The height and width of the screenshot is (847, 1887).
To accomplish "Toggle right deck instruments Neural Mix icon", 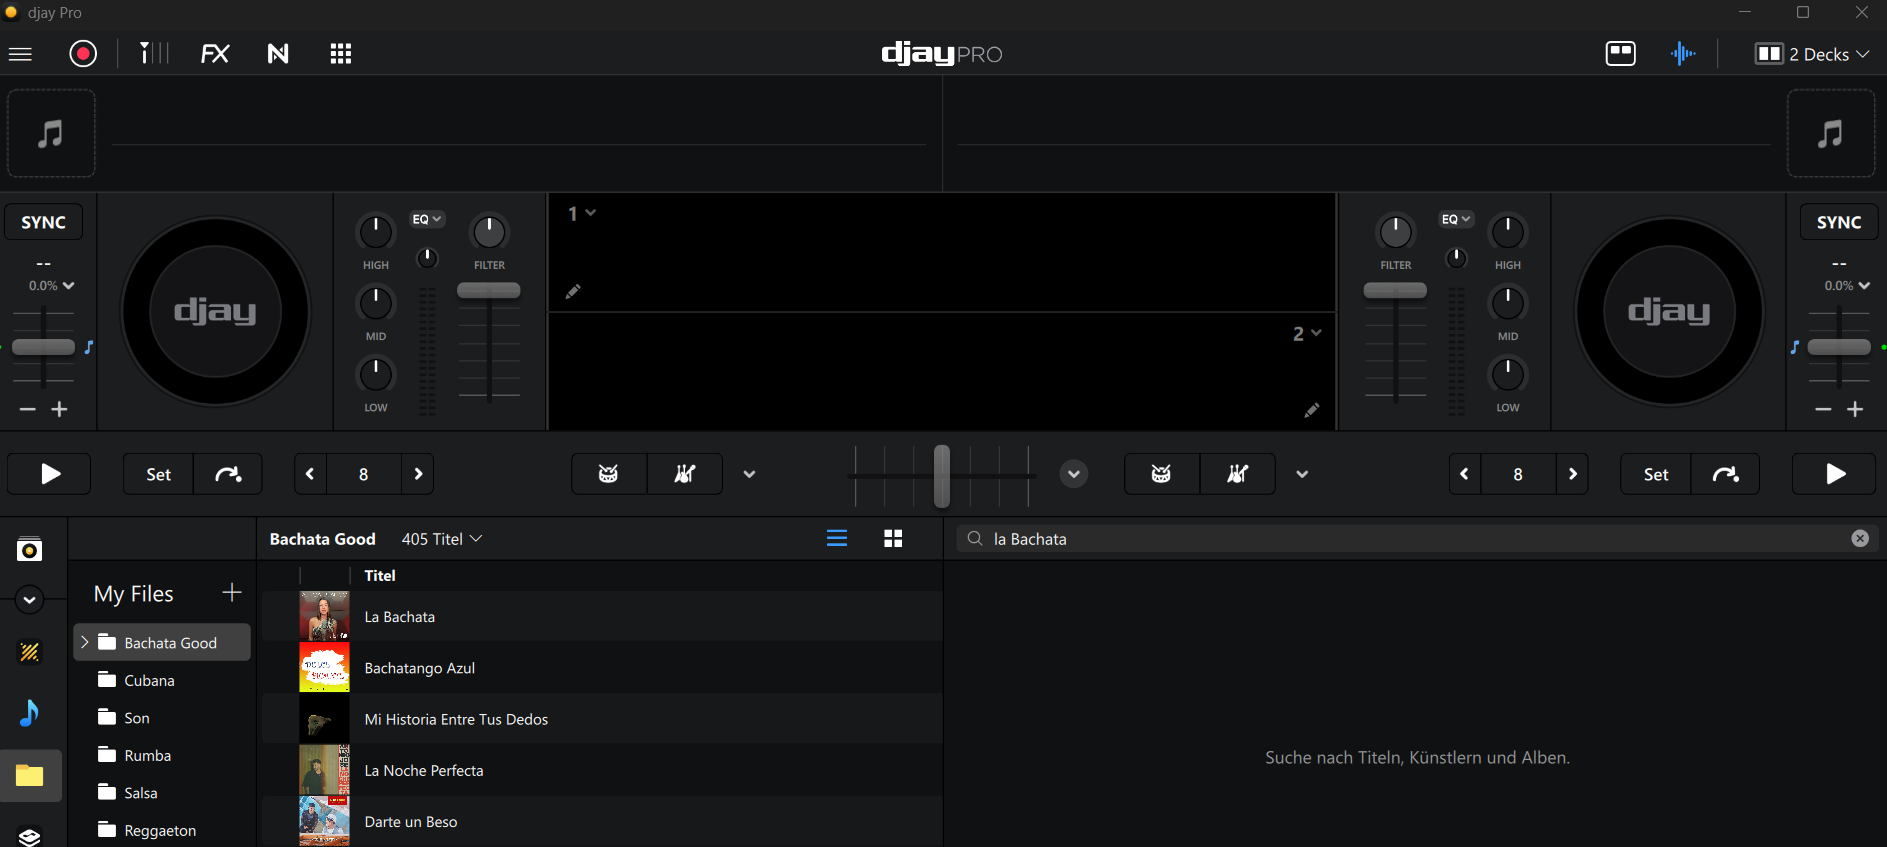I will pos(1238,474).
